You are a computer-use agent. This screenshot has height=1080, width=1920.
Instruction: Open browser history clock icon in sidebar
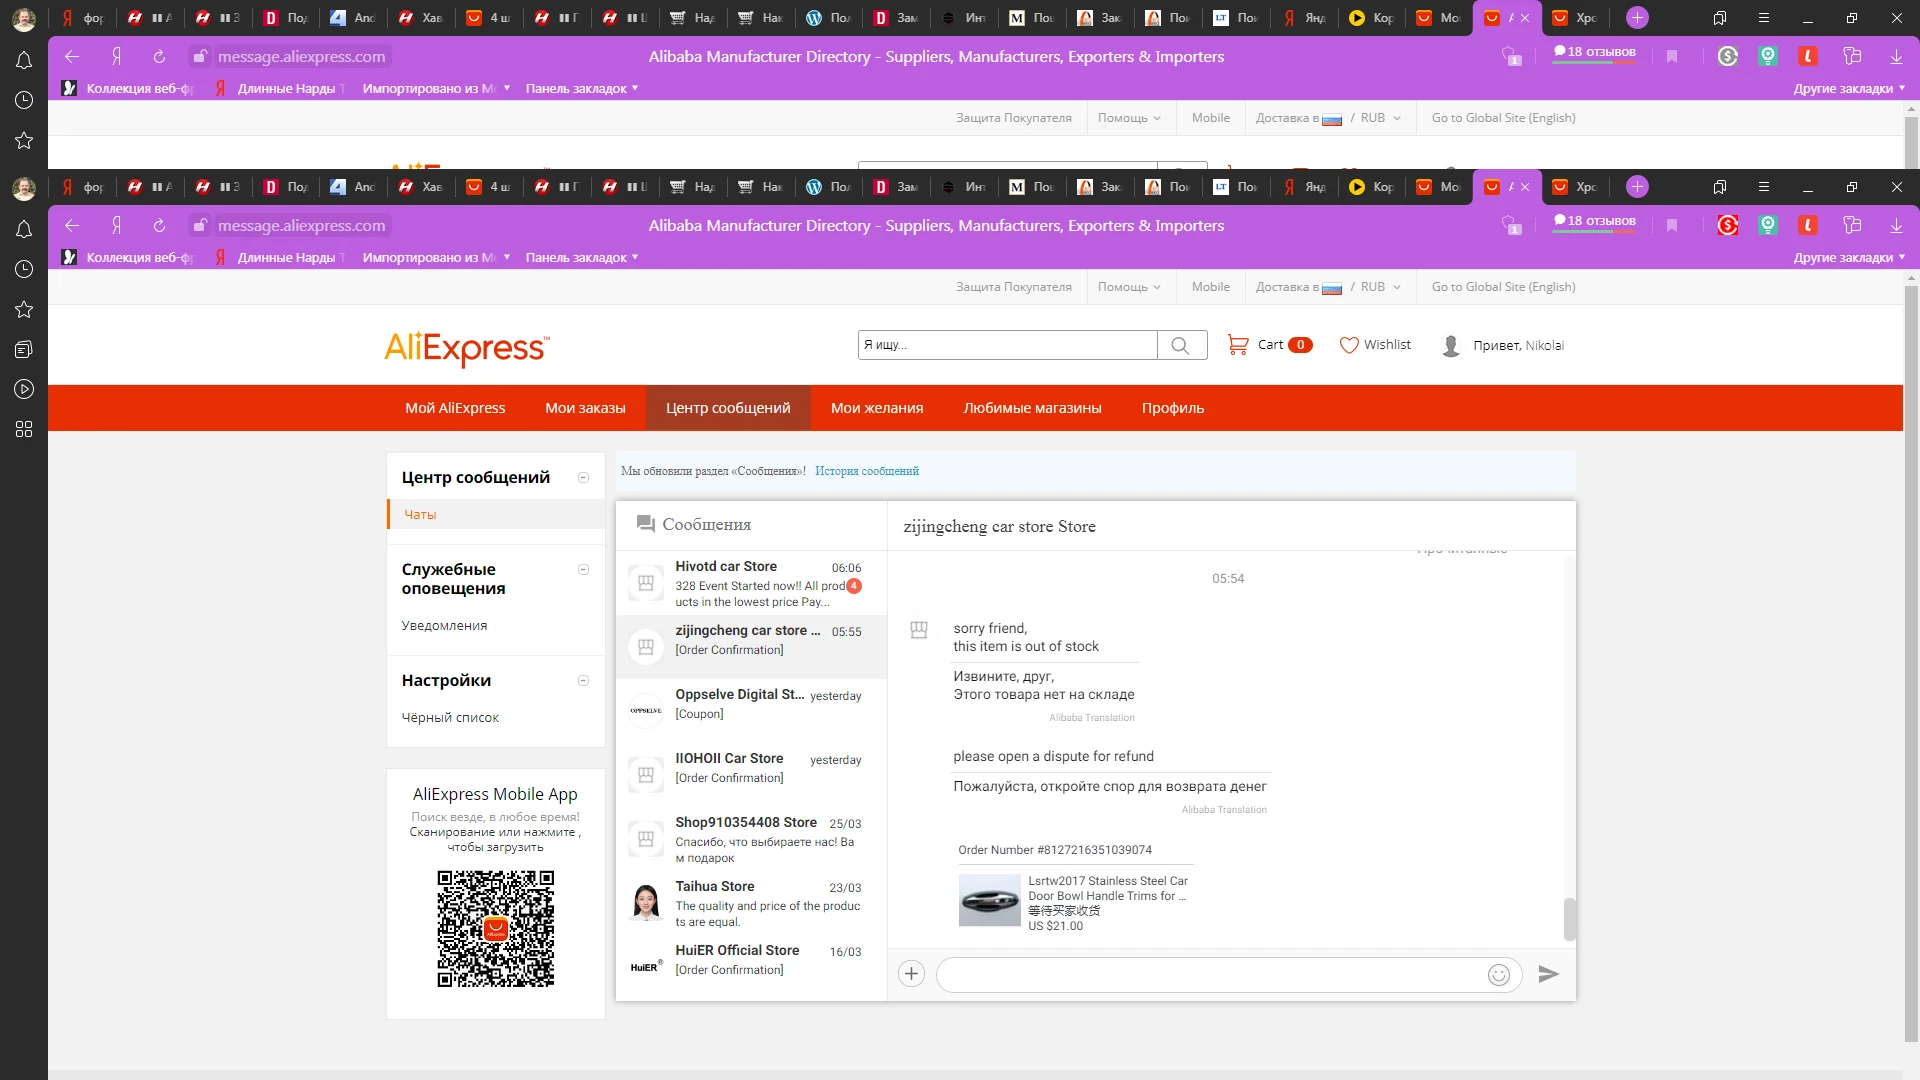tap(24, 269)
